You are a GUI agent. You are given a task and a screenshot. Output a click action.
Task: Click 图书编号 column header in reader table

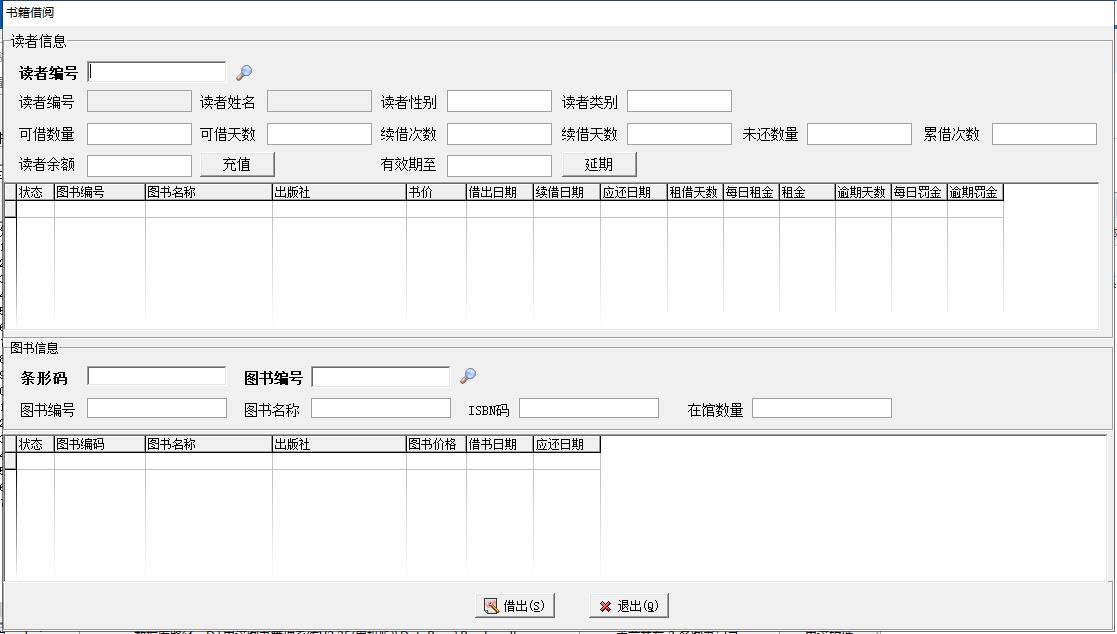tap(100, 192)
